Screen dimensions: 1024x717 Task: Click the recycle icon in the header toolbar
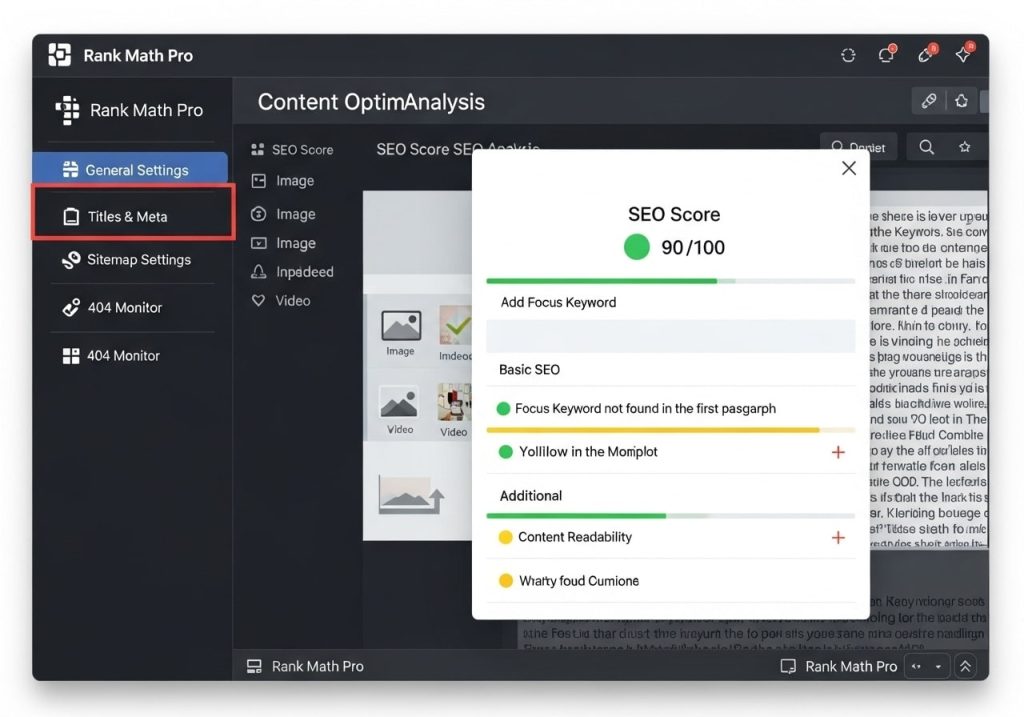click(961, 101)
